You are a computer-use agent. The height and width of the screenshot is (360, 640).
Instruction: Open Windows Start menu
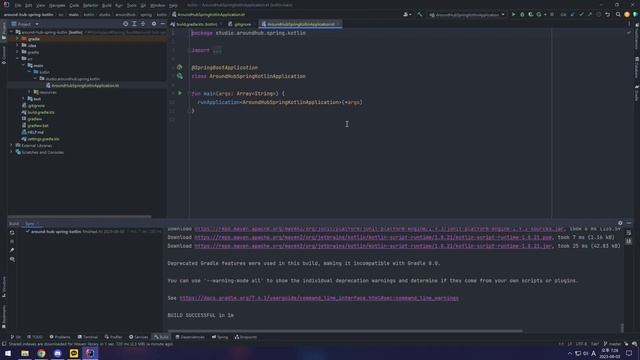[8, 353]
